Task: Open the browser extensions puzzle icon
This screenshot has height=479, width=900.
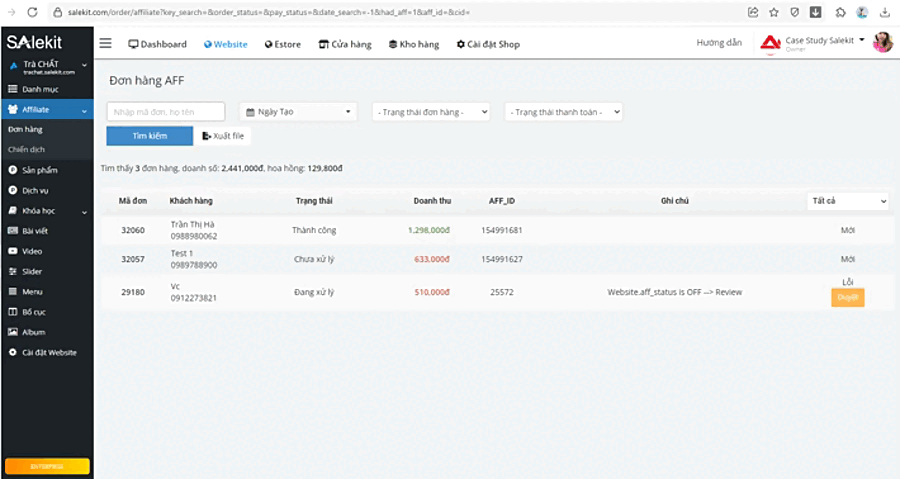Action: [840, 12]
